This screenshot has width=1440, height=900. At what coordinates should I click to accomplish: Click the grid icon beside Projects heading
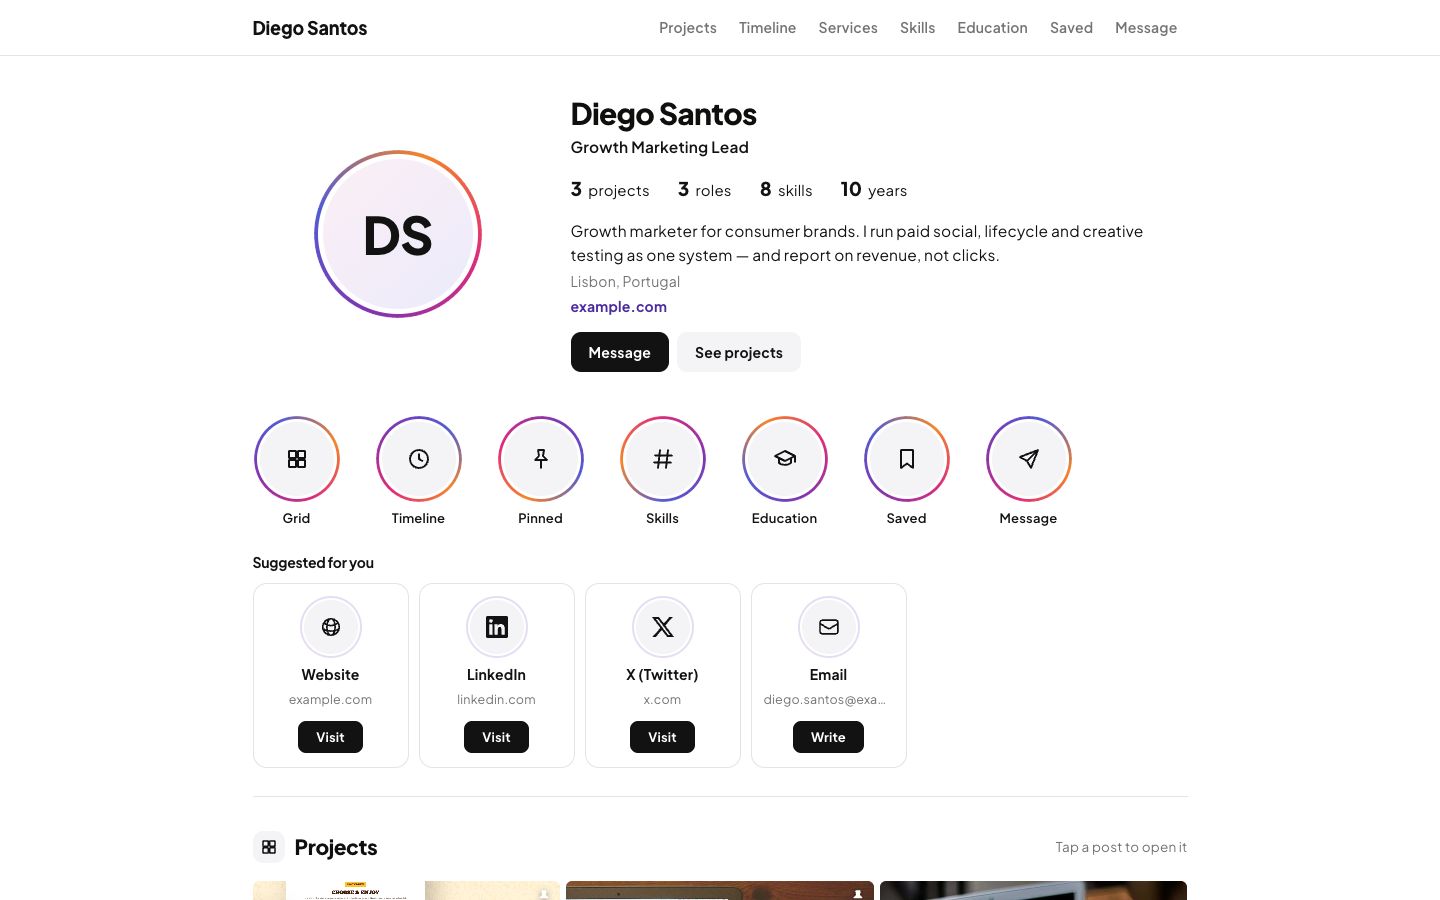click(269, 847)
